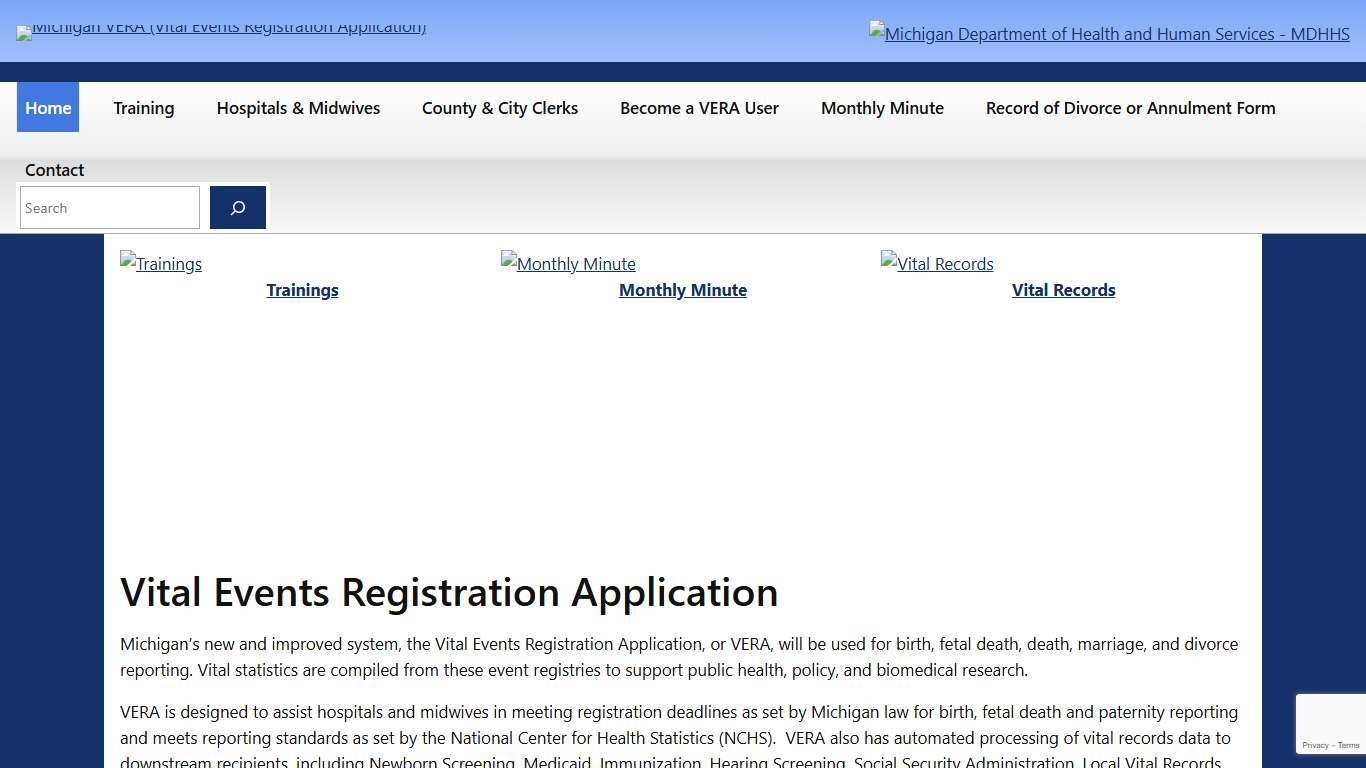Image resolution: width=1366 pixels, height=768 pixels.
Task: Open the Vital Records text link
Action: (x=1063, y=290)
